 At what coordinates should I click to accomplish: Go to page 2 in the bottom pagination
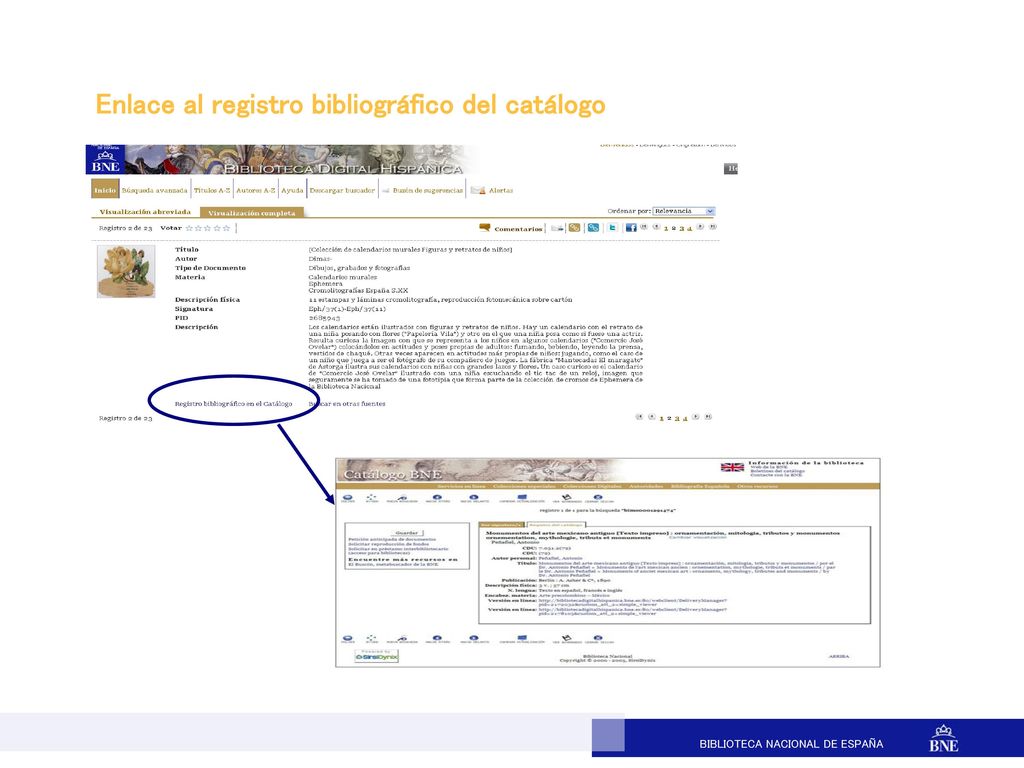pyautogui.click(x=669, y=418)
